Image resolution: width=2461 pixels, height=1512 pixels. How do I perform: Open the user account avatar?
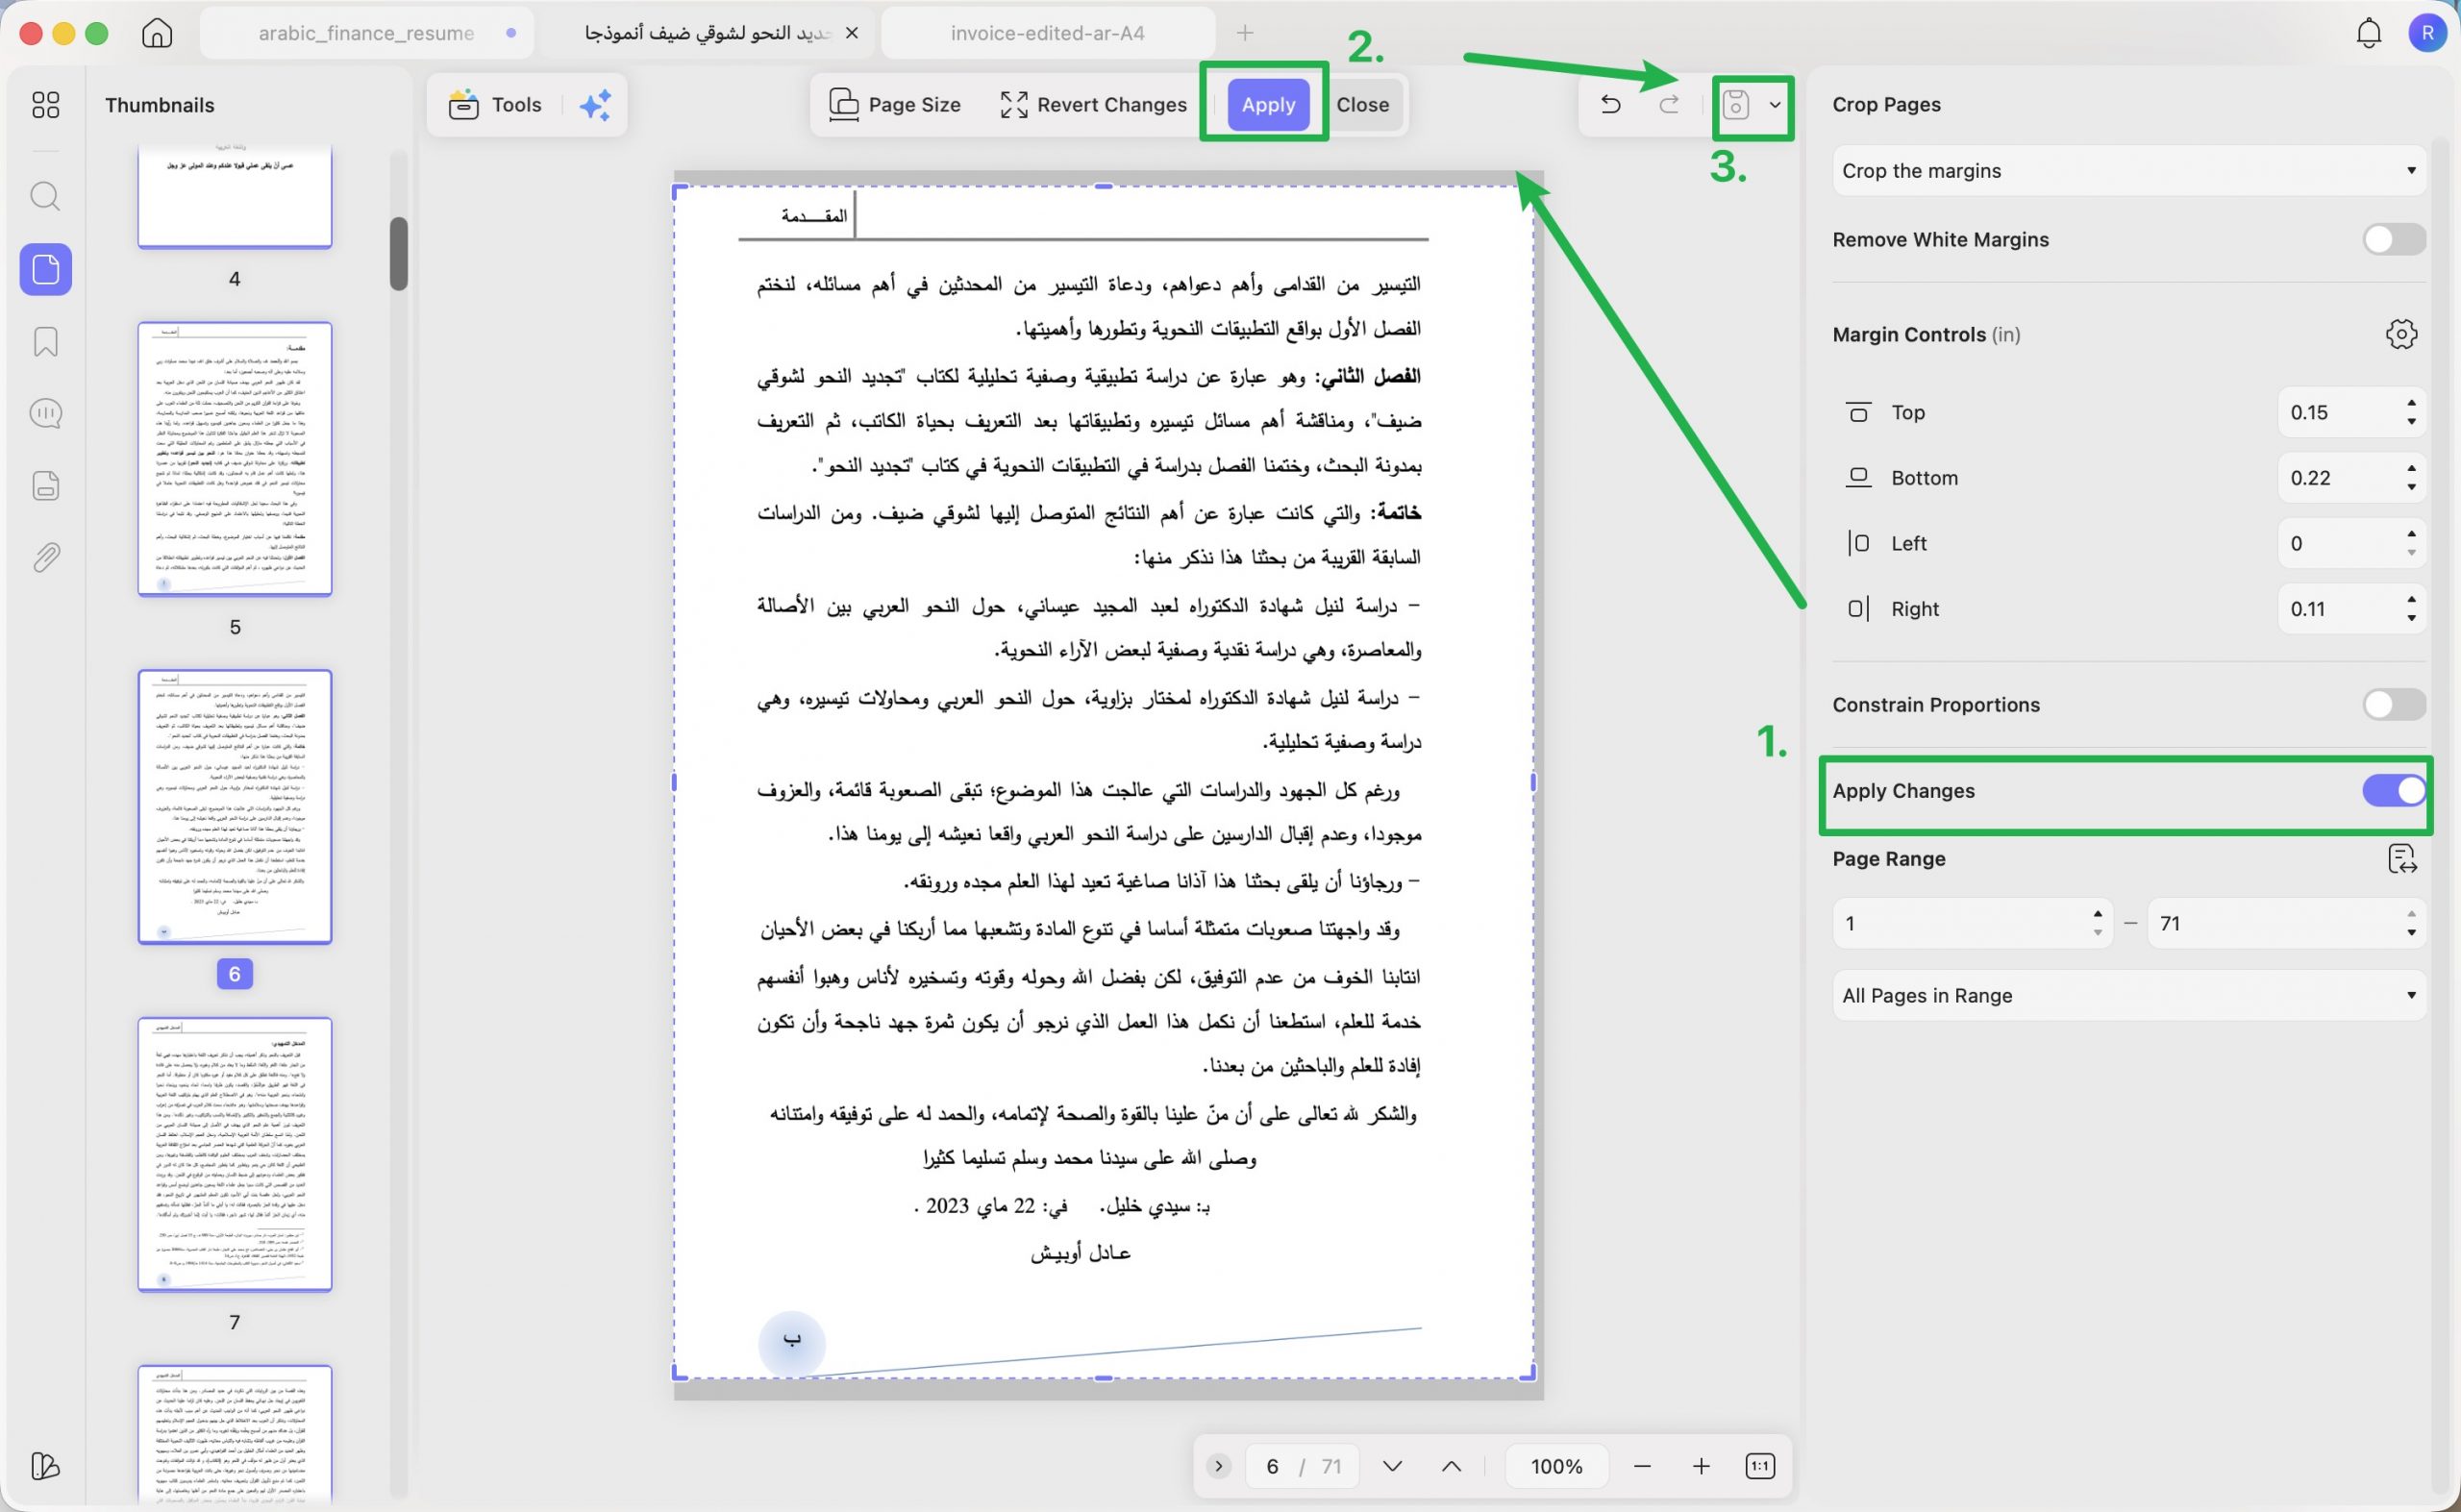pos(2427,33)
